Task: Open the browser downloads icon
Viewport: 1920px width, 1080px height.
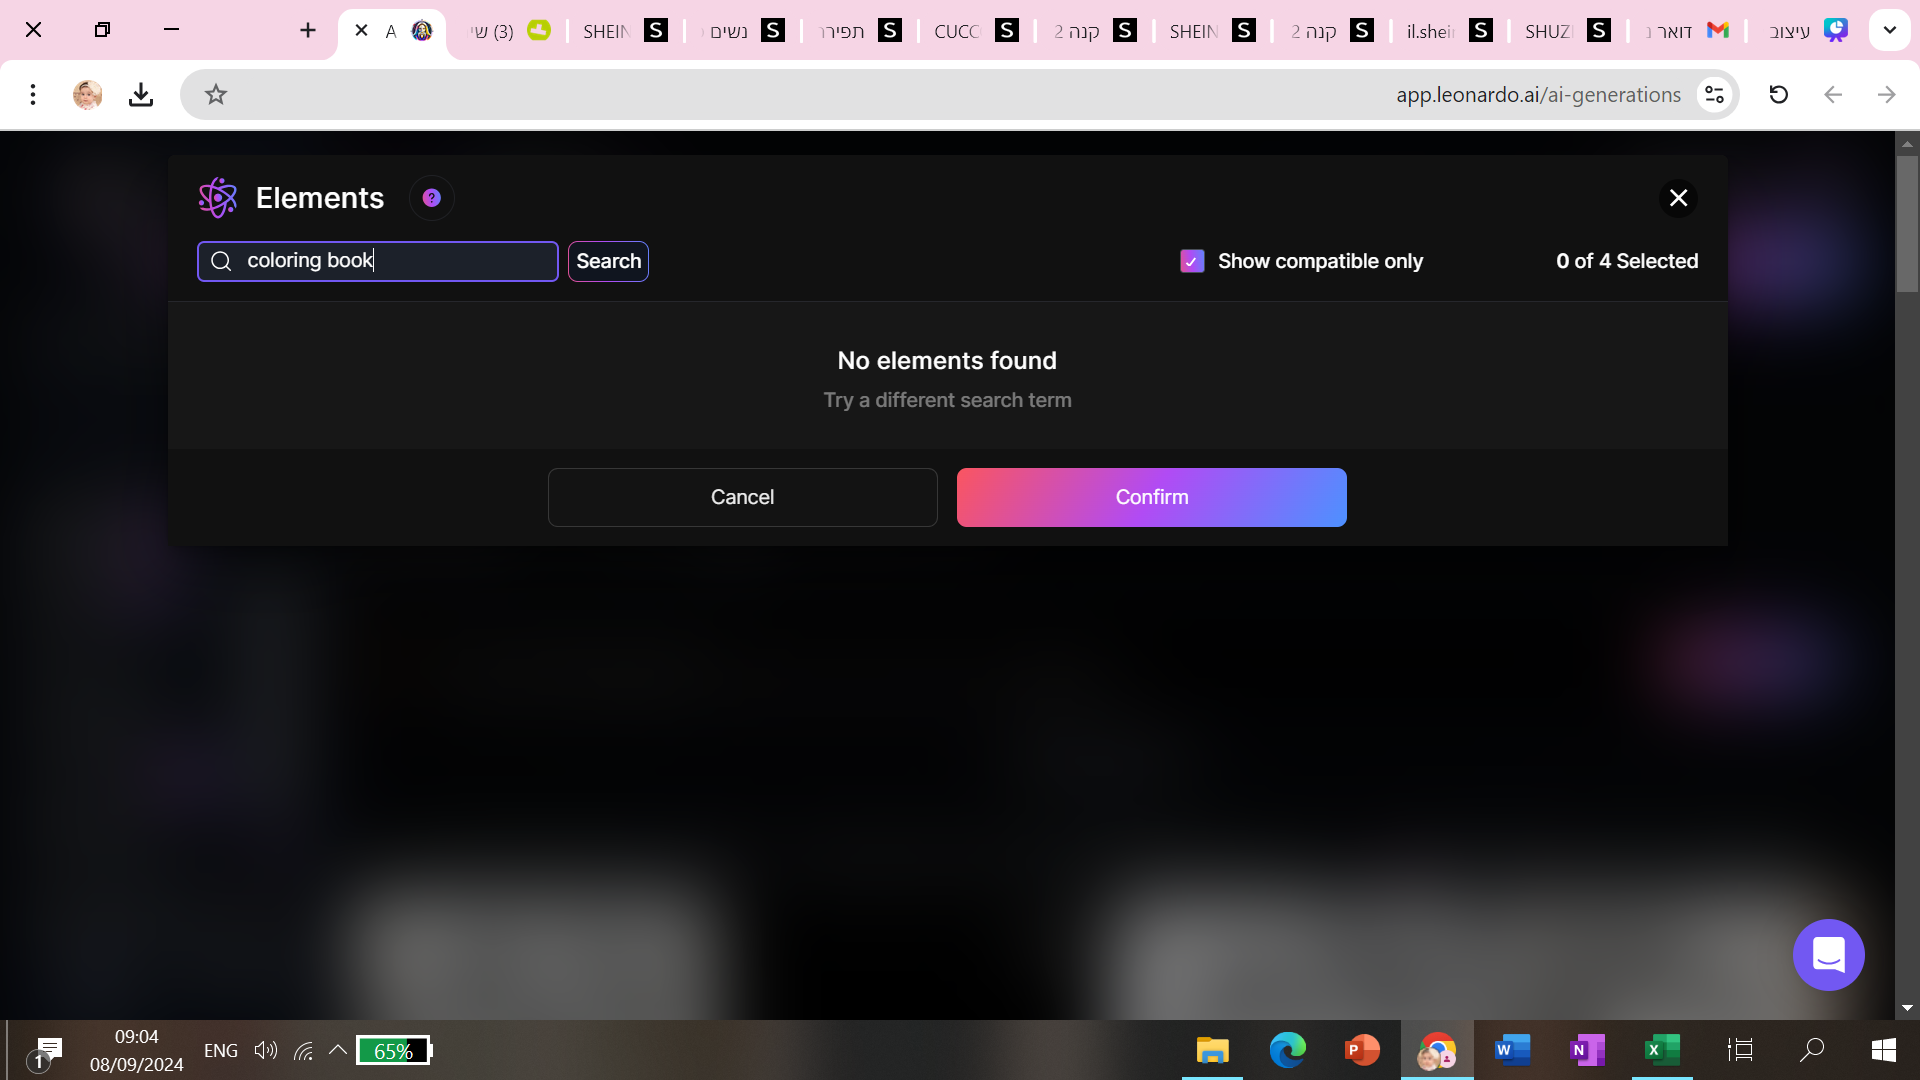Action: click(141, 95)
